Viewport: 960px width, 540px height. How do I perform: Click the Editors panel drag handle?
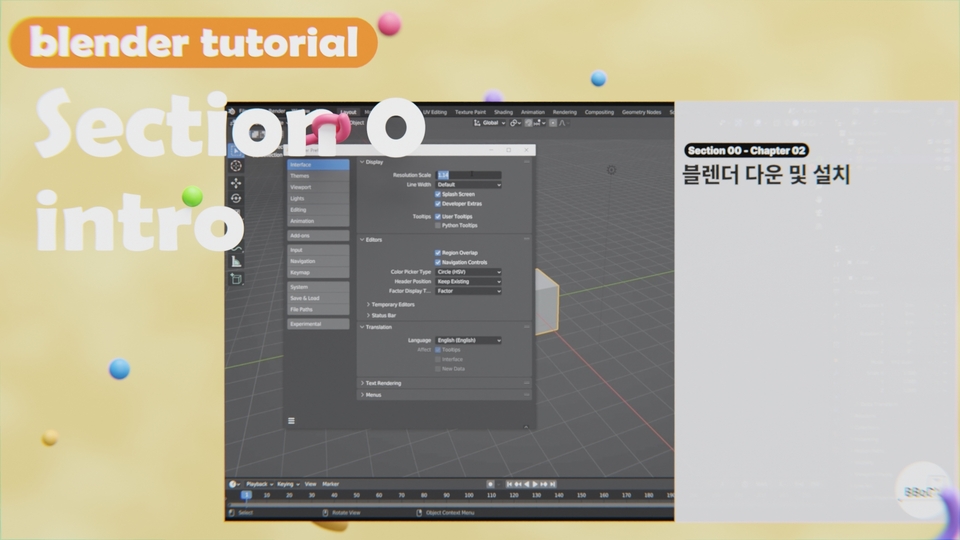click(527, 239)
